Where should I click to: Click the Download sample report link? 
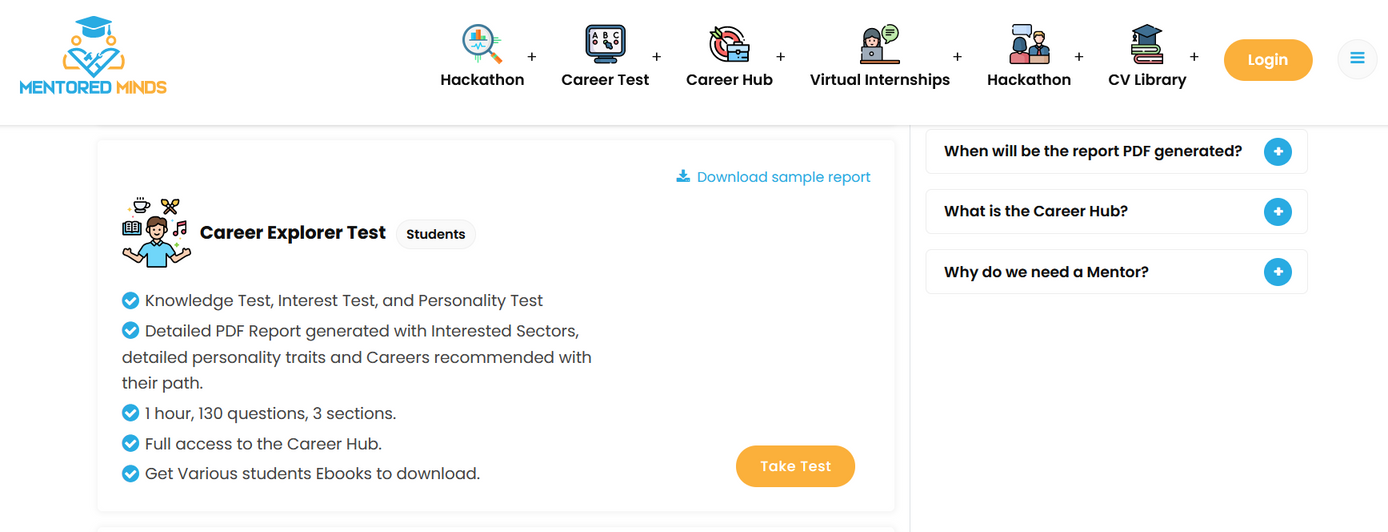773,177
